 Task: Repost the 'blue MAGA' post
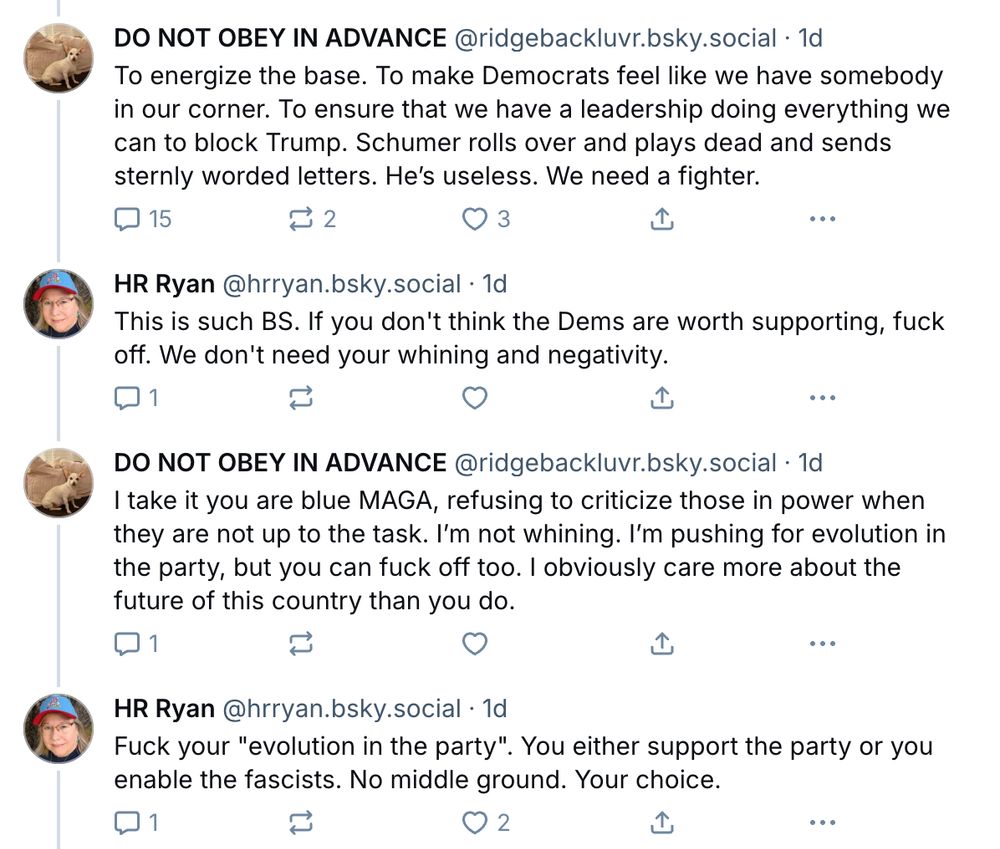pyautogui.click(x=300, y=644)
